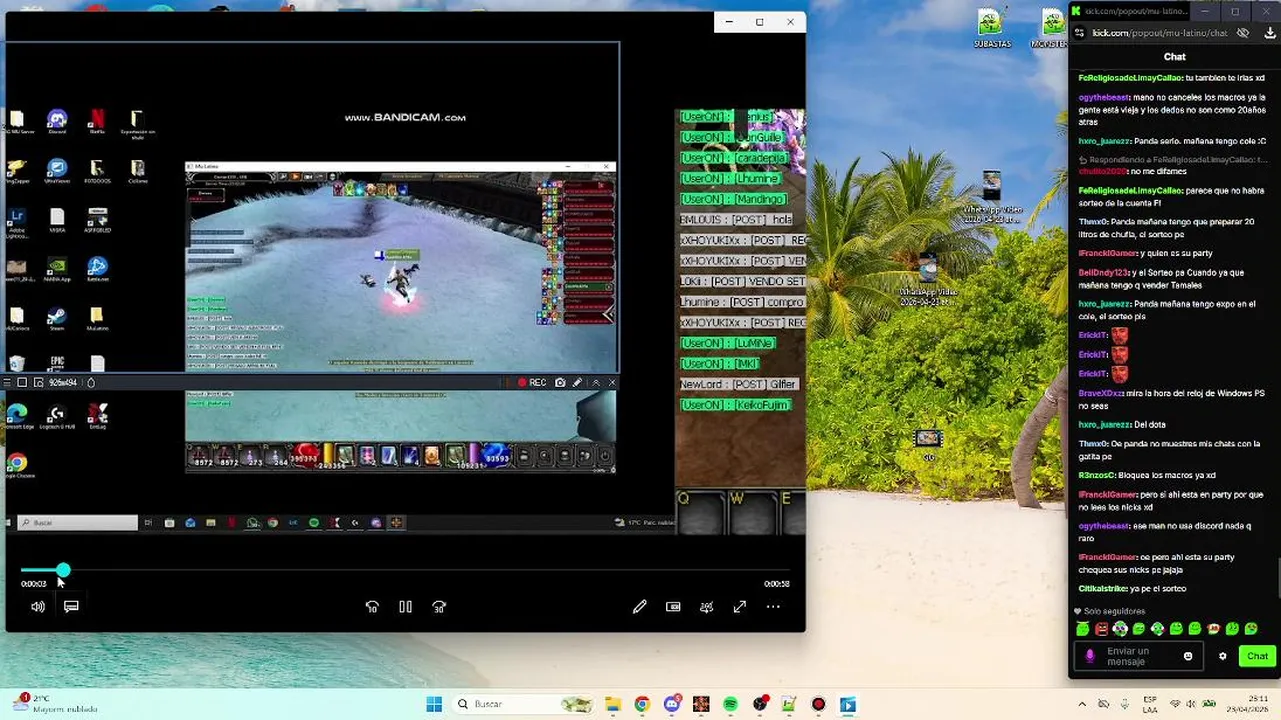Screen dimensions: 1281x720
Task: Click crossed-eye tracking icon in address bar
Action: coord(1243,33)
